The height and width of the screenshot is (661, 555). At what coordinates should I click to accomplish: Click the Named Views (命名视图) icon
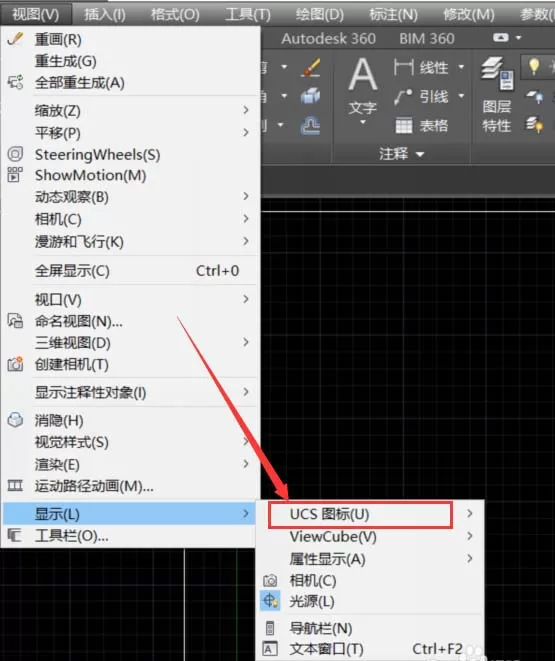point(15,321)
